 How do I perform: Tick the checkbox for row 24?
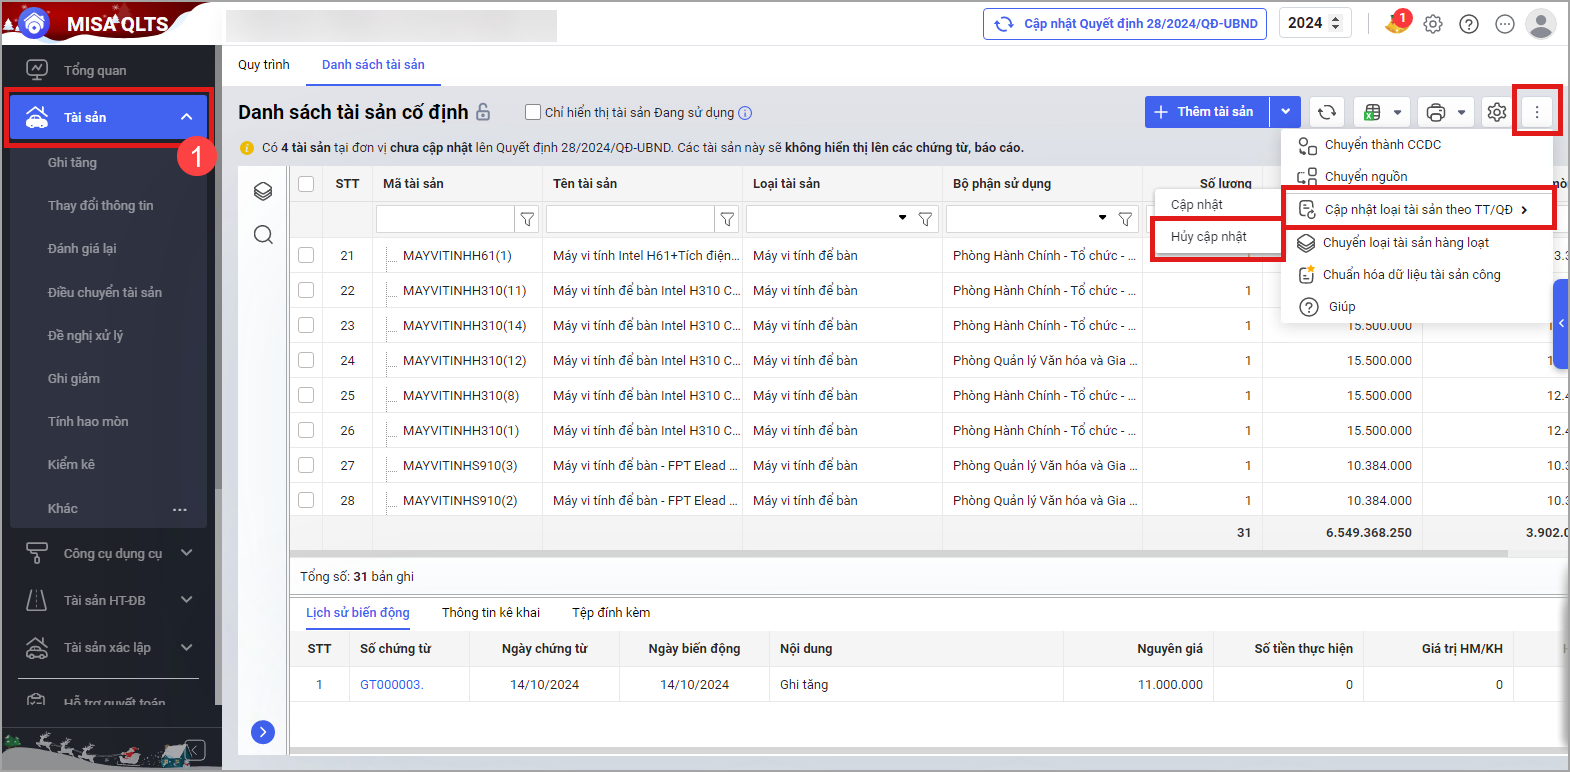click(306, 360)
